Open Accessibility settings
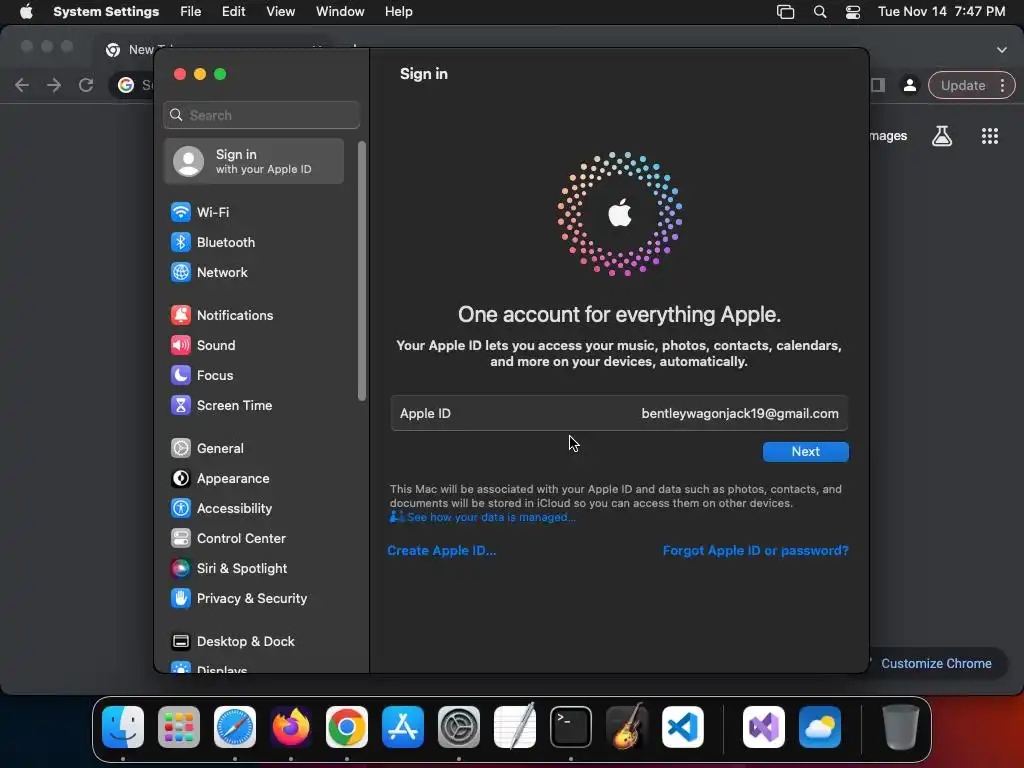 (x=254, y=509)
